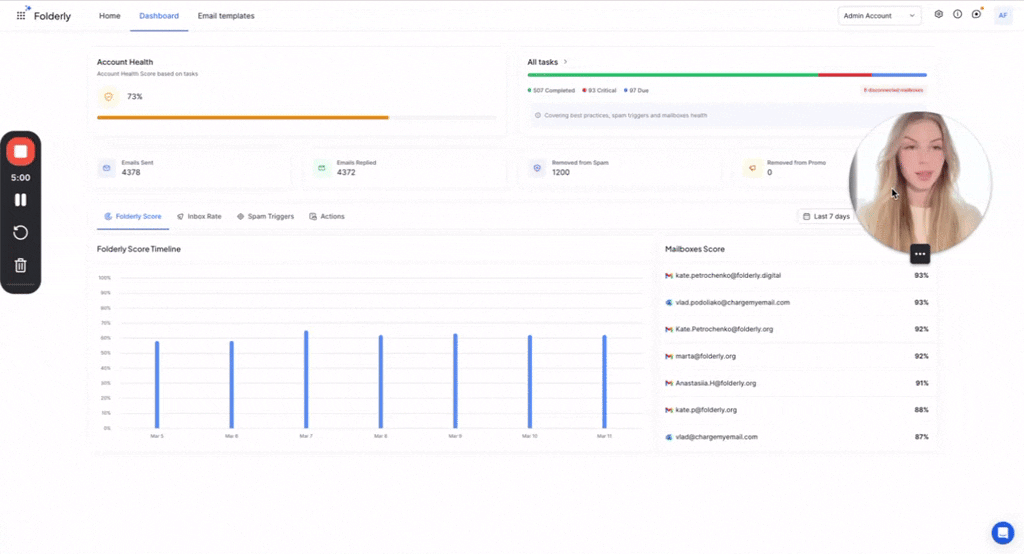Open the Last 7 days date selector
1024x554 pixels.
[826, 216]
